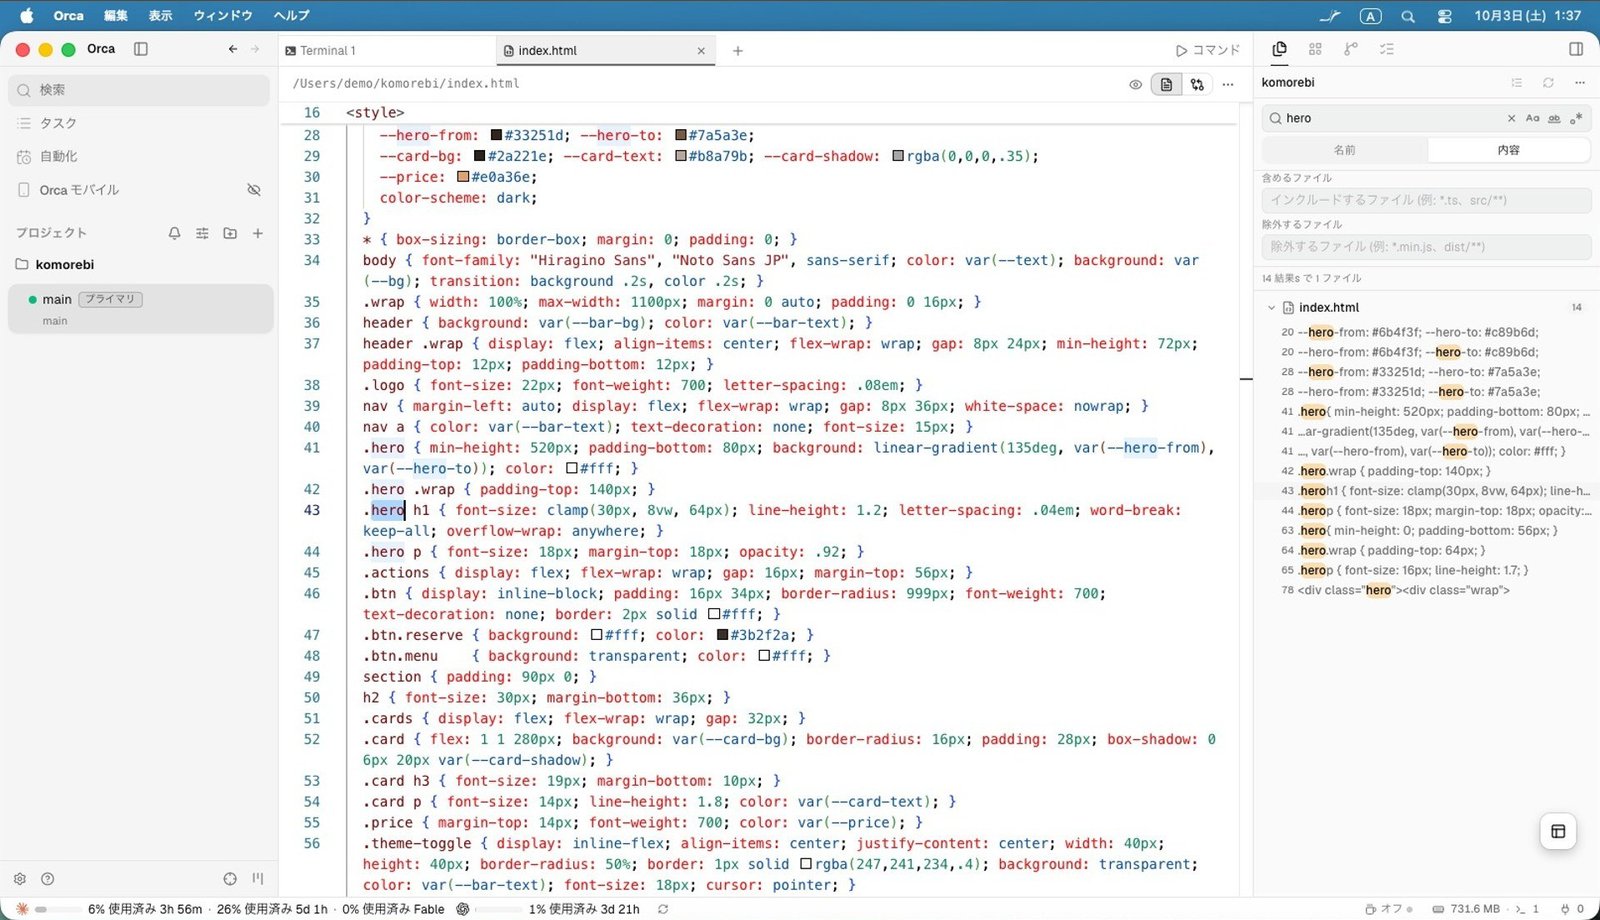Open settings gear at sidebar bottom
Image resolution: width=1600 pixels, height=920 pixels.
pyautogui.click(x=20, y=879)
